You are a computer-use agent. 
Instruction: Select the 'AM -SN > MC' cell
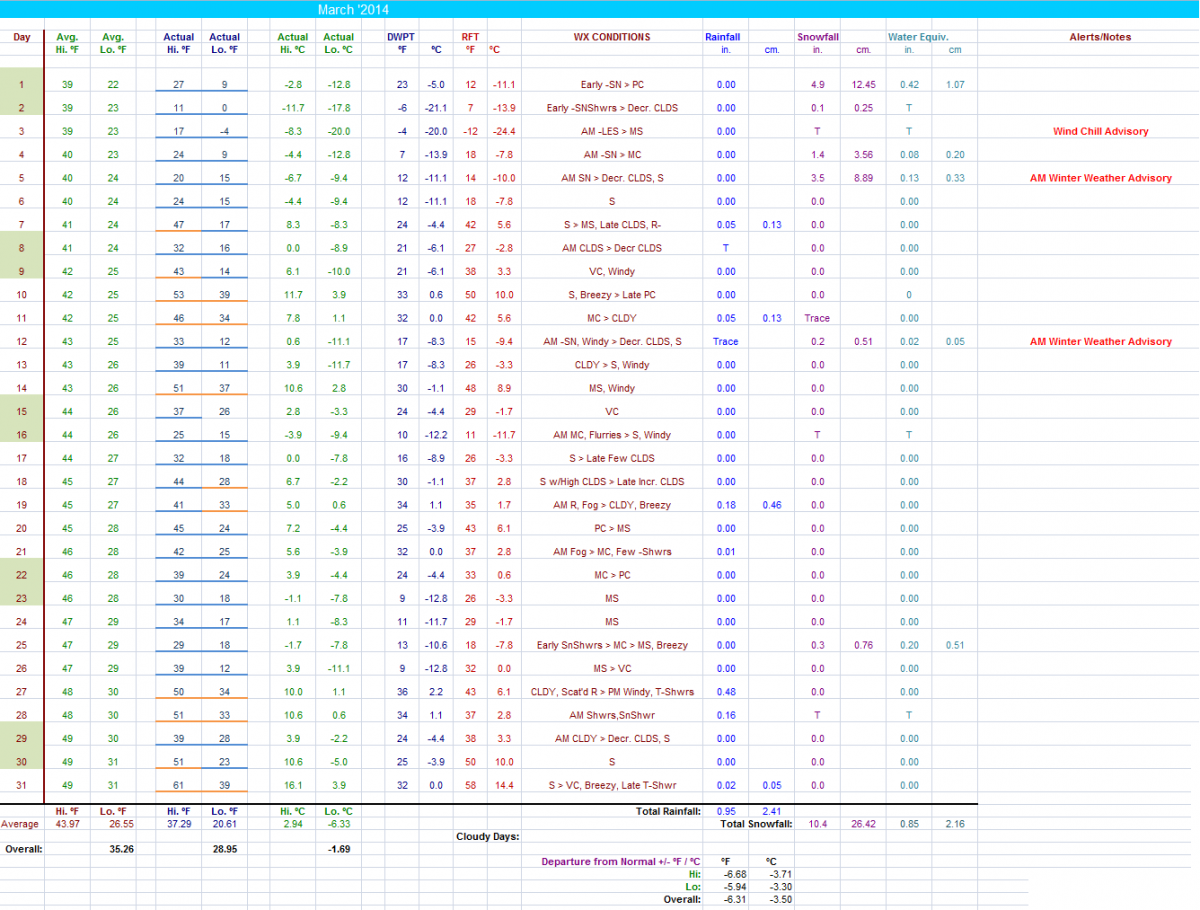click(611, 155)
